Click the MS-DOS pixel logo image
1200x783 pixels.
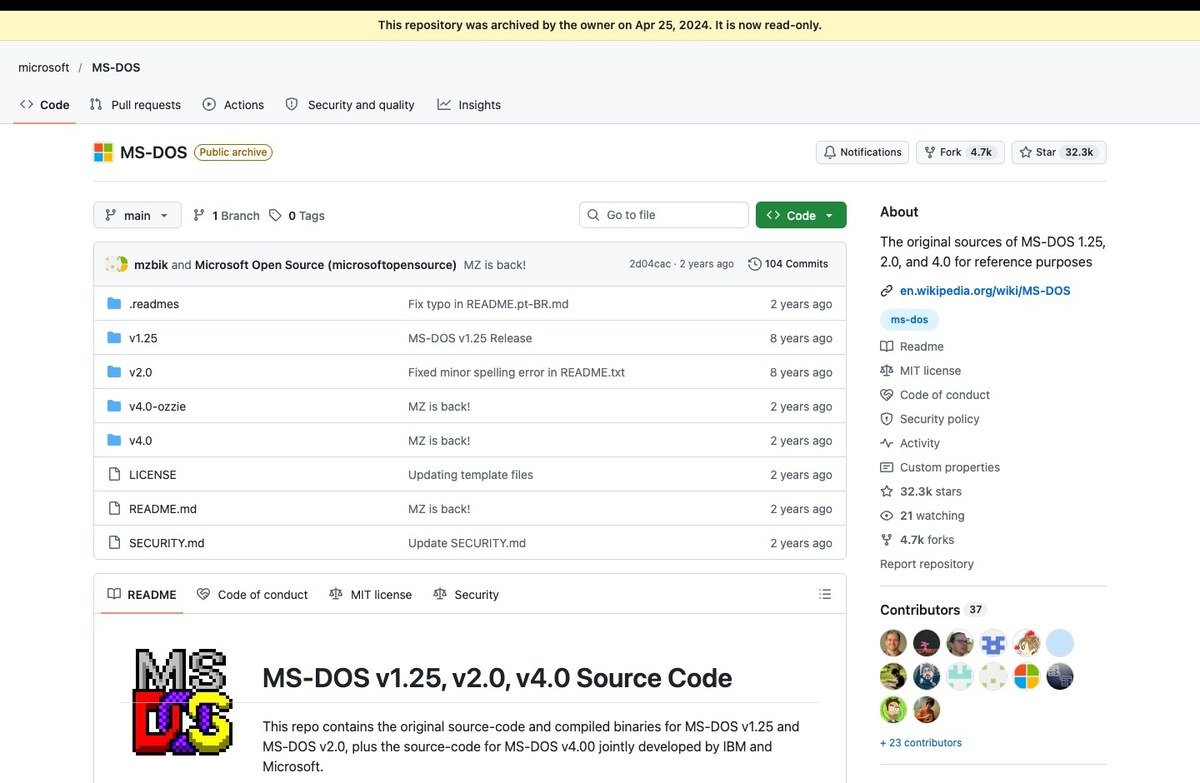click(183, 701)
